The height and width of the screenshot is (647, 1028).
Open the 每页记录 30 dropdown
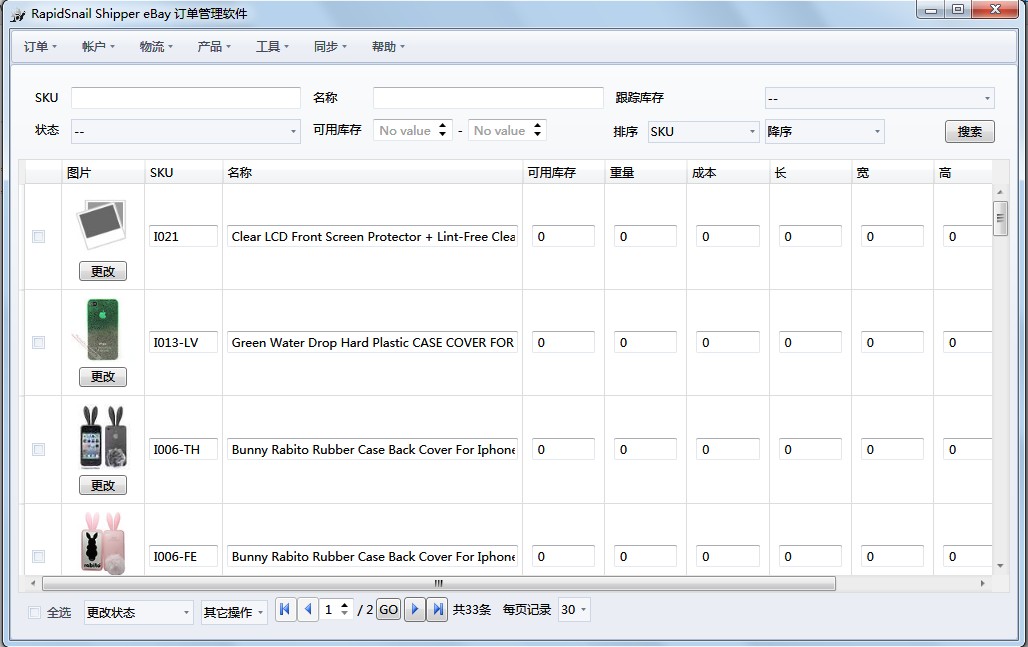pos(574,610)
